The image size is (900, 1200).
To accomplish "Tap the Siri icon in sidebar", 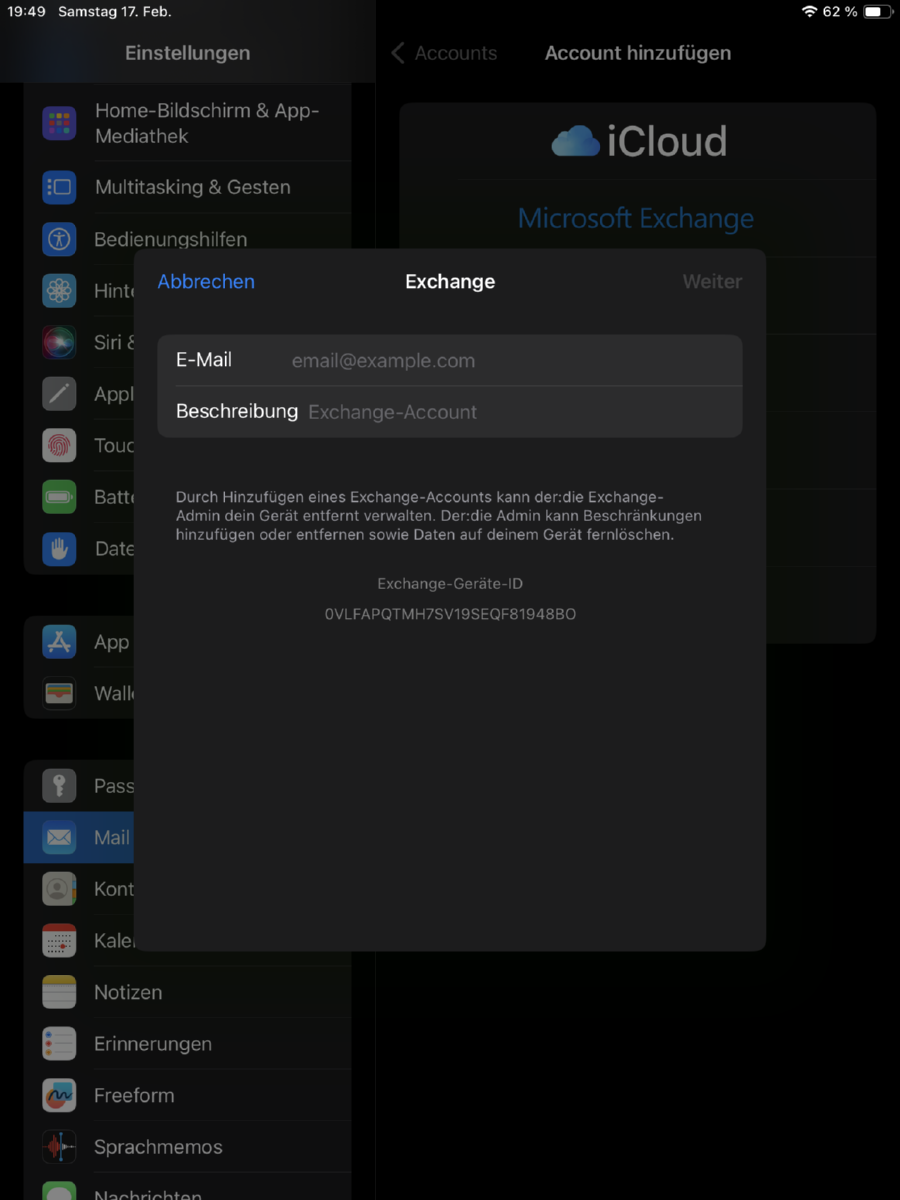I will click(x=60, y=342).
